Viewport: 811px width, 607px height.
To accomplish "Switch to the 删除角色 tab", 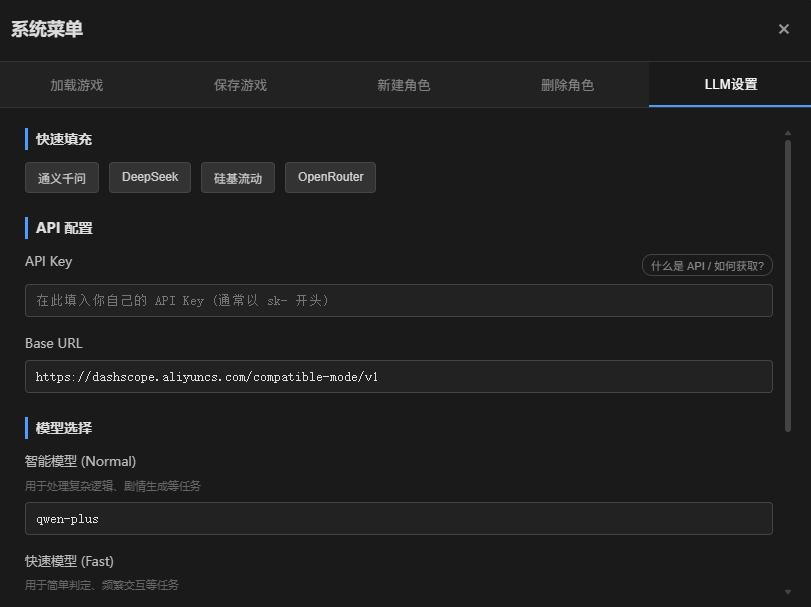I will (x=566, y=84).
